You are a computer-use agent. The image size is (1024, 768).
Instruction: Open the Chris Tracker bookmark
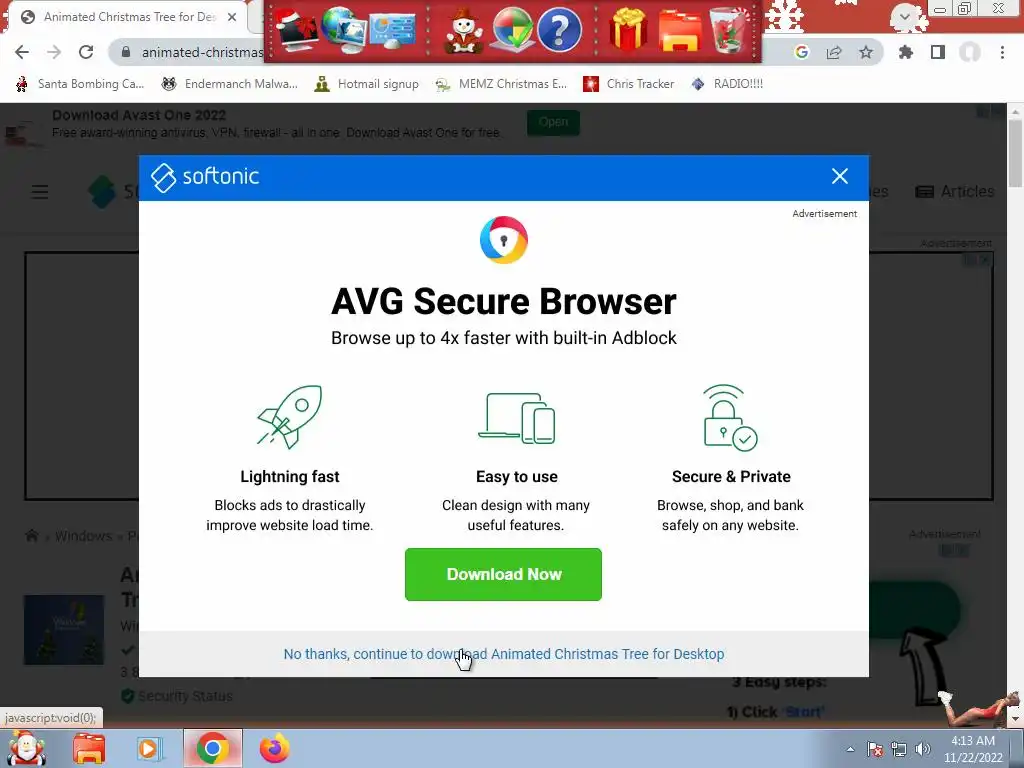628,84
